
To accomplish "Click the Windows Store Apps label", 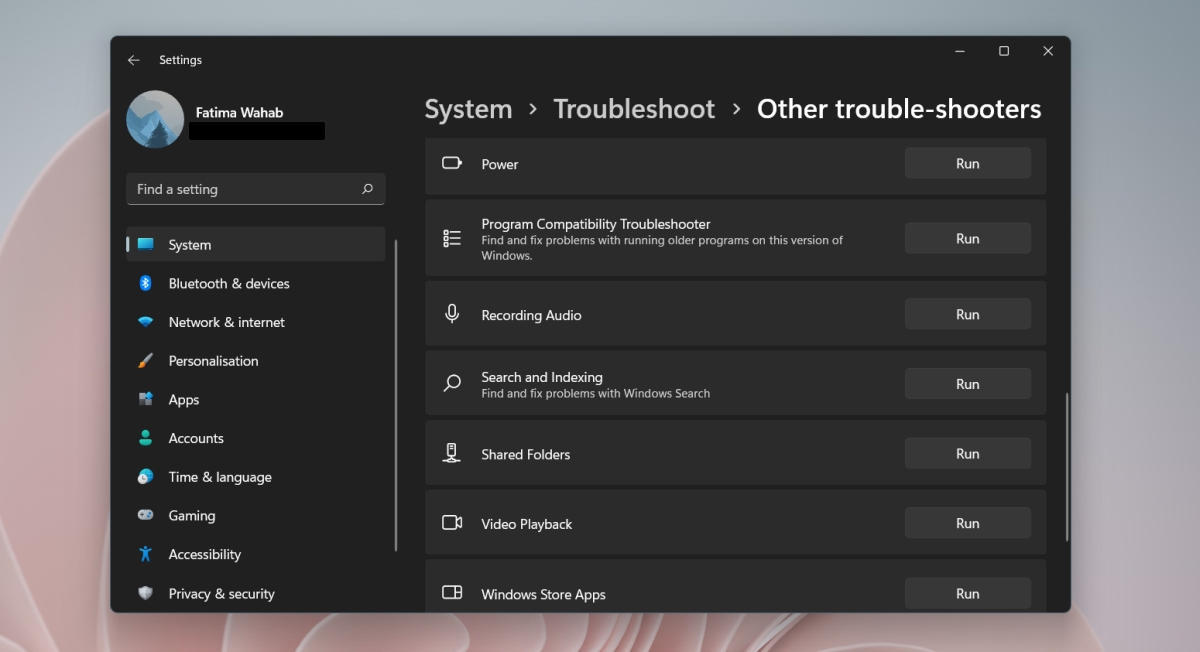I will pyautogui.click(x=543, y=594).
